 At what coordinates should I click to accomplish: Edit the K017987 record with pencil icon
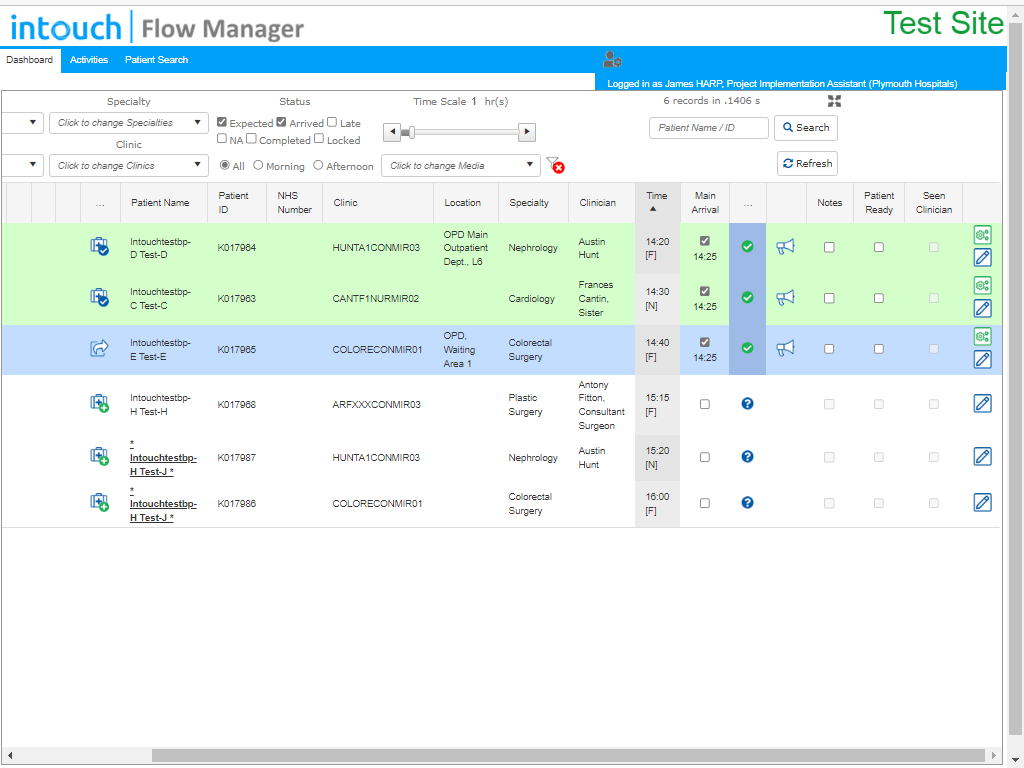coord(982,456)
